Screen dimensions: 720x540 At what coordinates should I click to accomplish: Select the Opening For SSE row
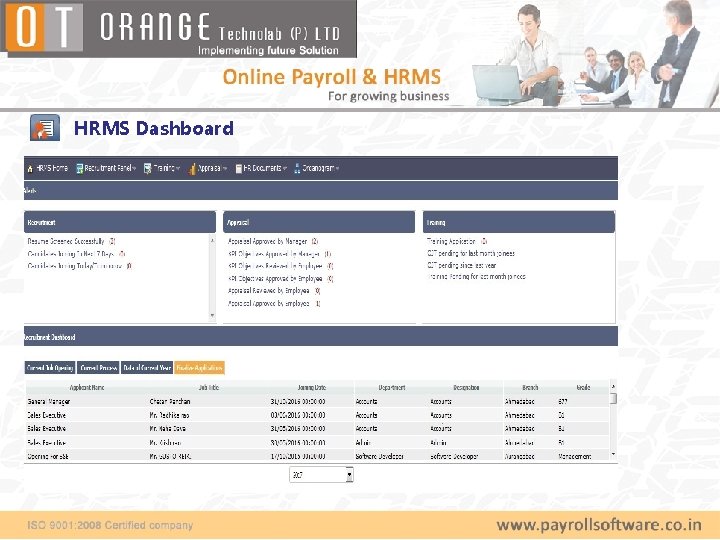[x=317, y=456]
